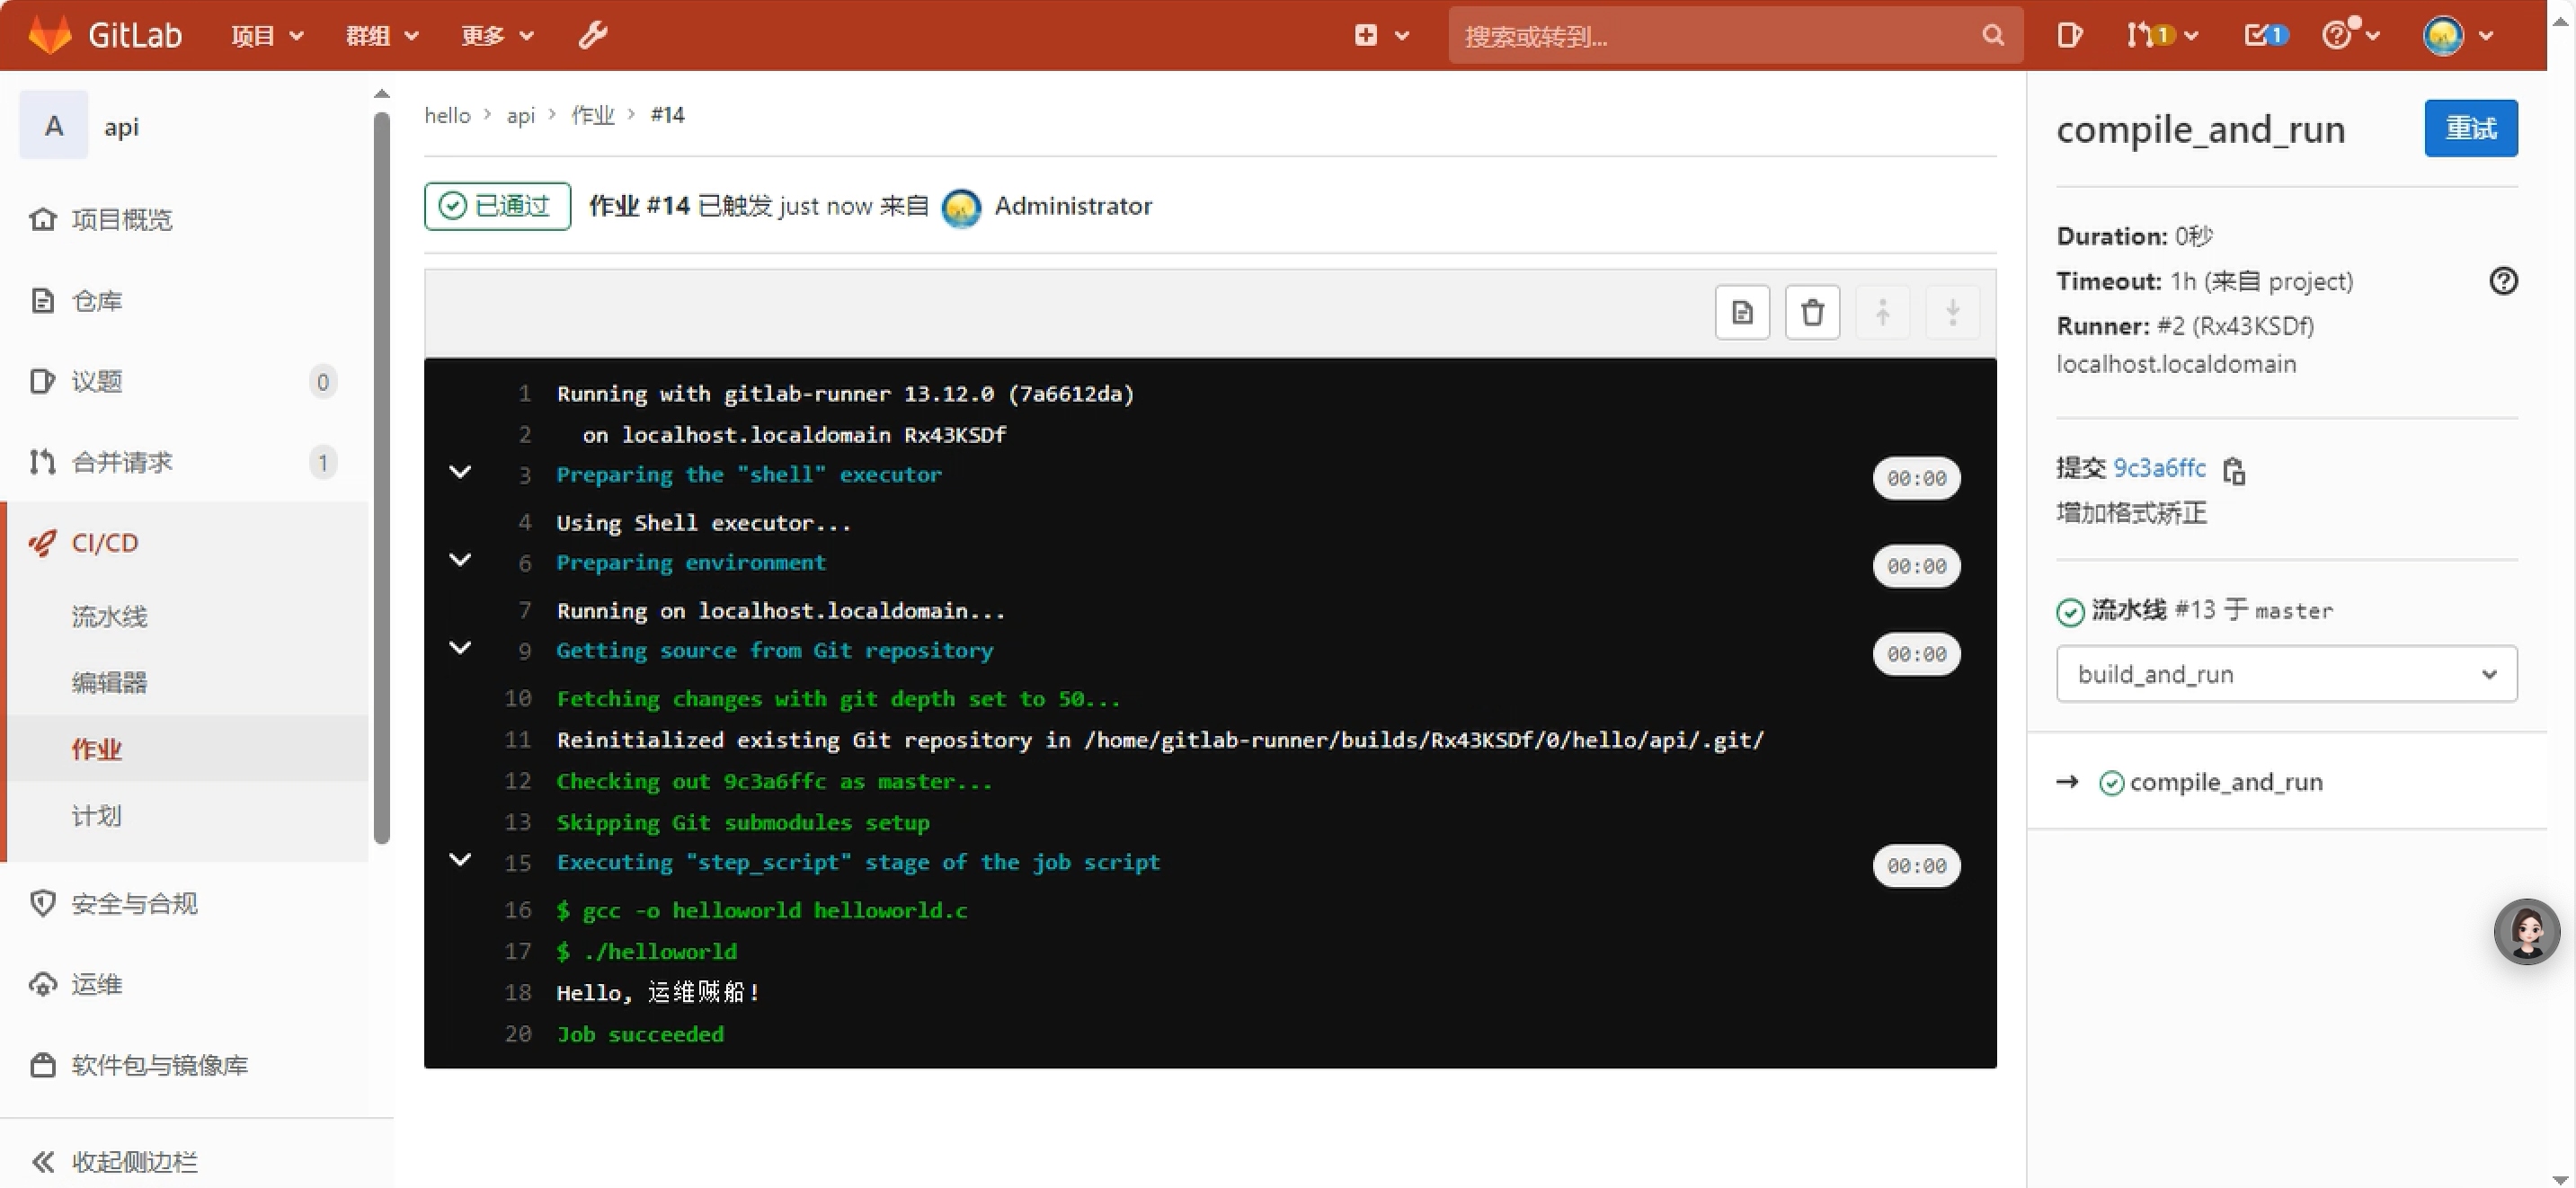
Task: Collapse the 'Executing step_script' log section
Action: coord(460,860)
